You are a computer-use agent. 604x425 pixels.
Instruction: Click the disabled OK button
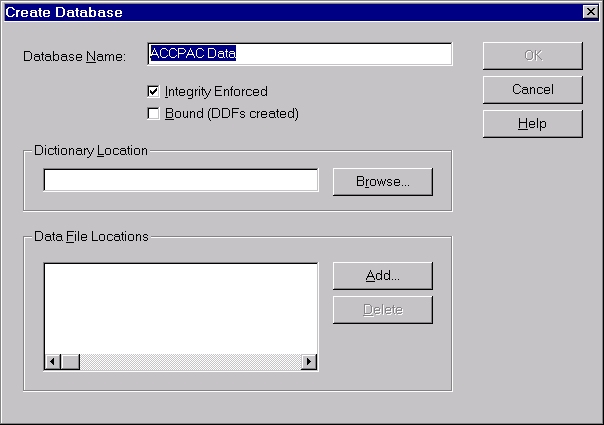[x=533, y=56]
